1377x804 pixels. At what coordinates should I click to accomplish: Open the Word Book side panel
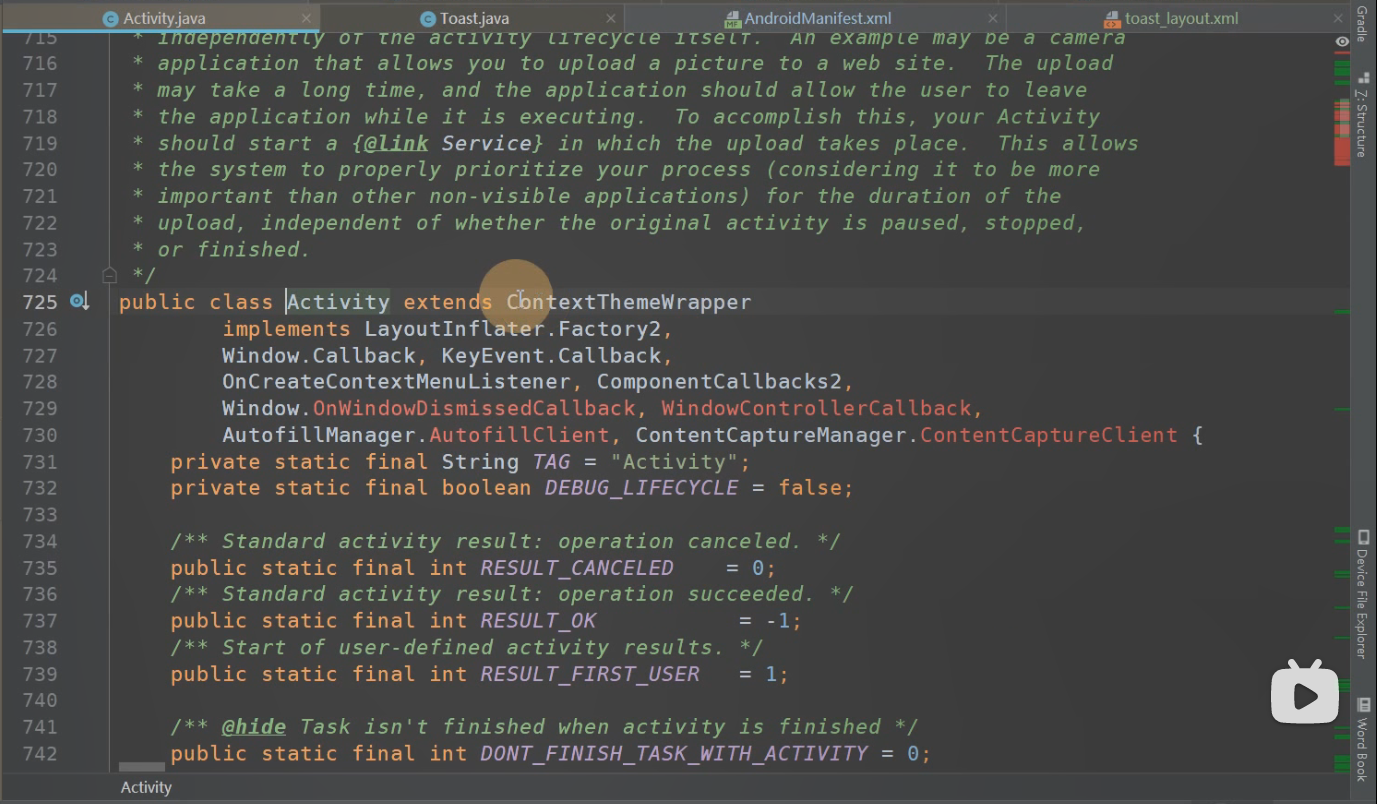tap(1362, 740)
